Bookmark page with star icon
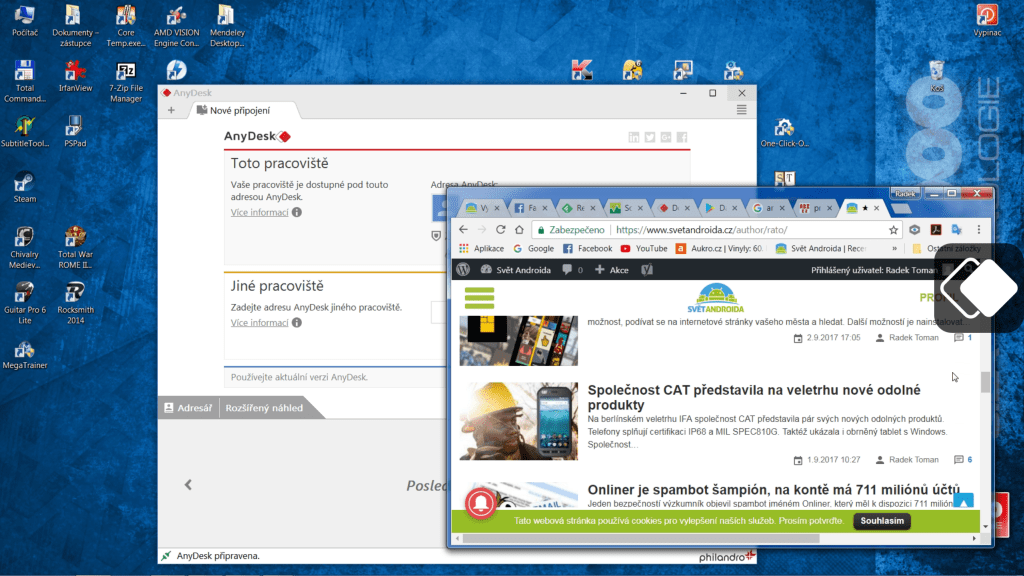Viewport: 1024px width, 576px height. click(x=893, y=230)
